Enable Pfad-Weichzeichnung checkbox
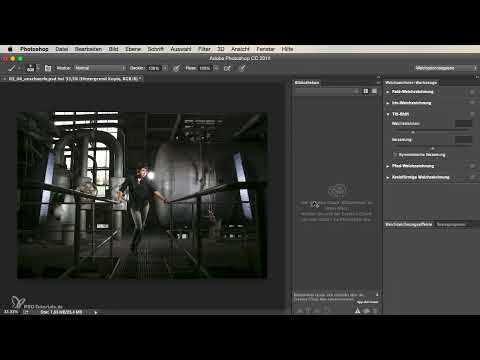Screen dimensions: 480x360 (x=472, y=166)
